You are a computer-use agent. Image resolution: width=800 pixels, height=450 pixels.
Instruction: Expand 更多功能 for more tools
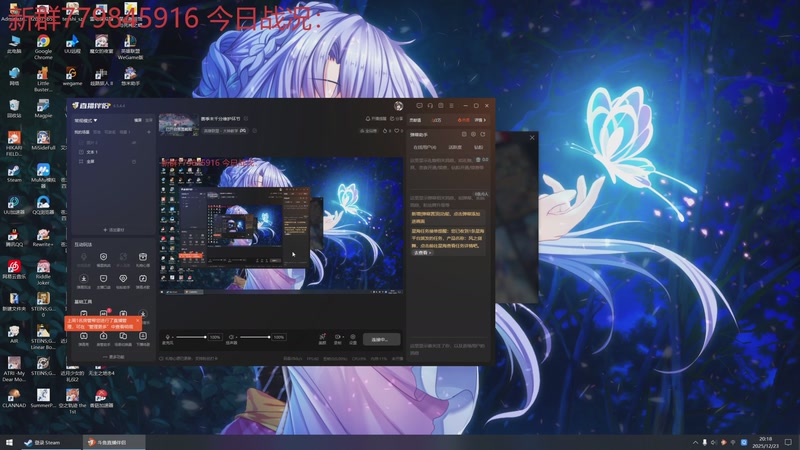click(113, 357)
